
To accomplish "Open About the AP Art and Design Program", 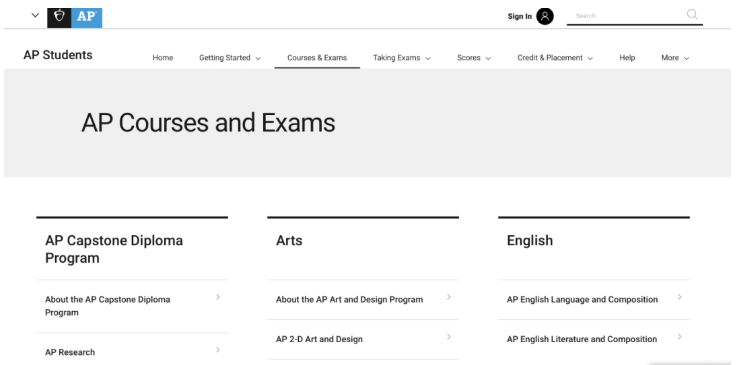I will pyautogui.click(x=349, y=299).
